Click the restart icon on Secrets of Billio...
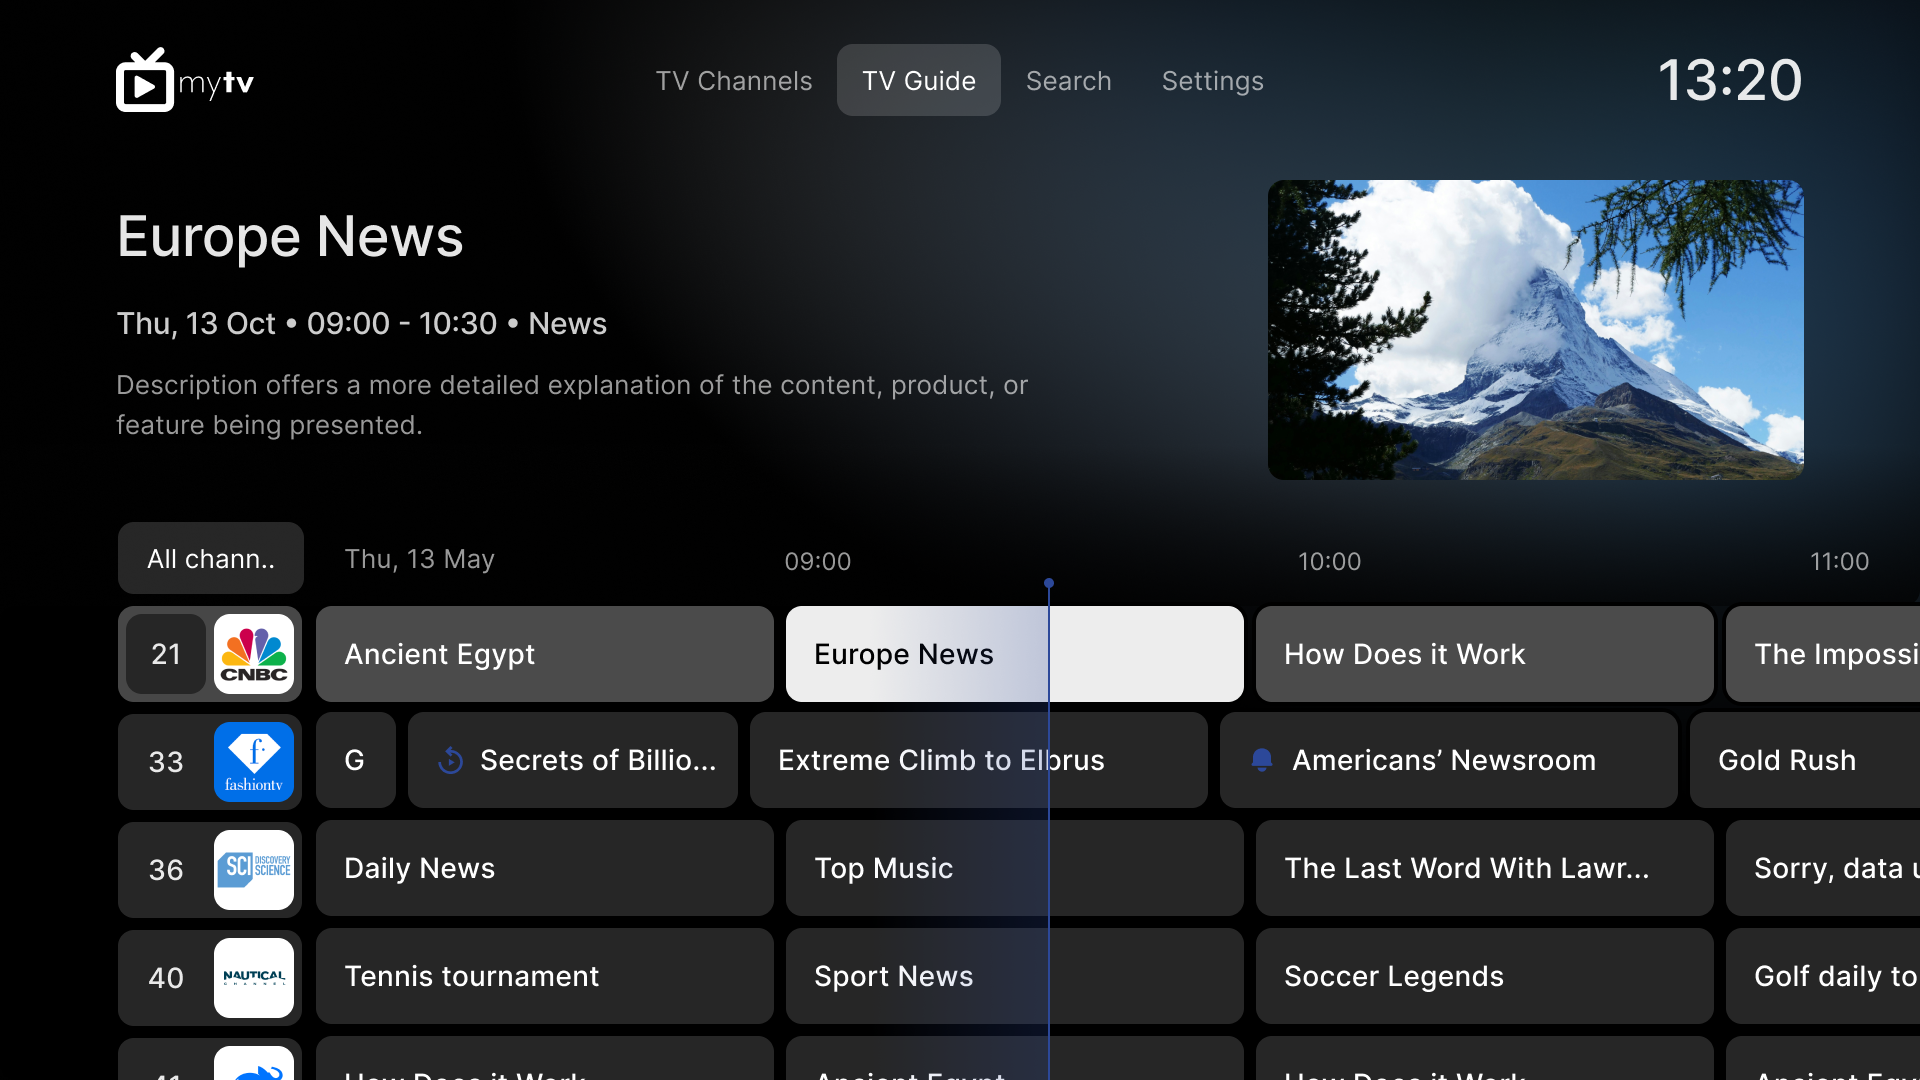1920x1080 pixels. point(450,761)
